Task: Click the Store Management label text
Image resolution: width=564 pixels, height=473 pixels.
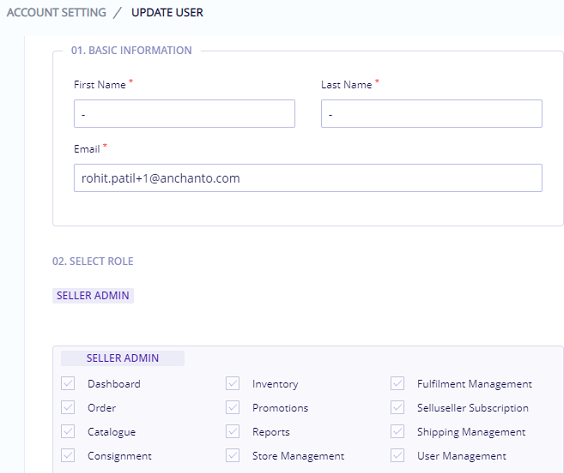Action: click(298, 456)
